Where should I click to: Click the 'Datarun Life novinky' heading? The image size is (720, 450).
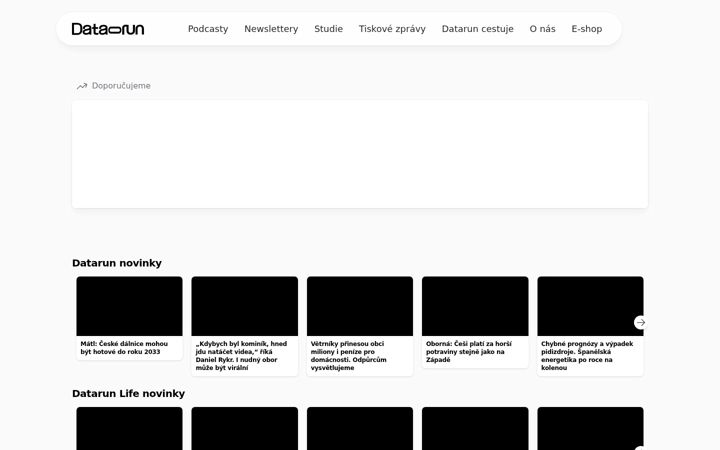(129, 394)
